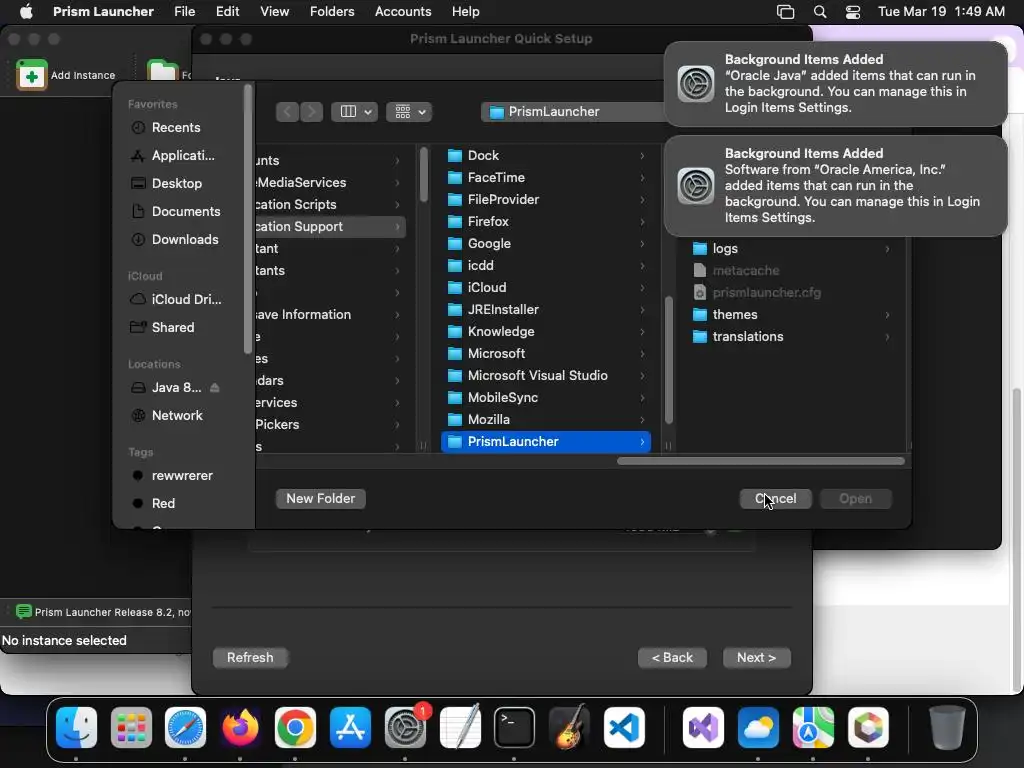Open Control Center in the menu bar
Viewport: 1024px width, 768px height.
[852, 12]
